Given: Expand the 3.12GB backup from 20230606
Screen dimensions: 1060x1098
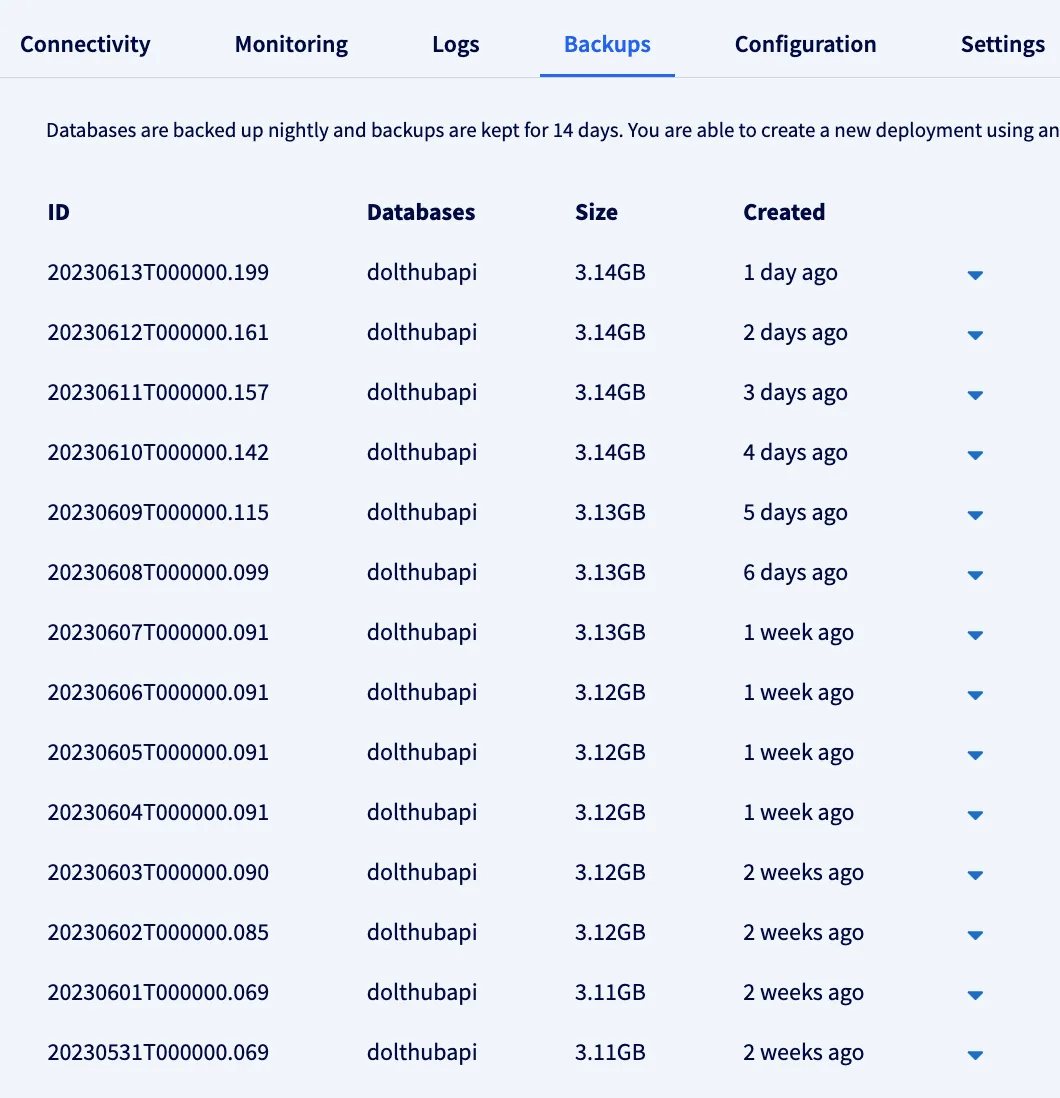Looking at the screenshot, I should coord(975,694).
